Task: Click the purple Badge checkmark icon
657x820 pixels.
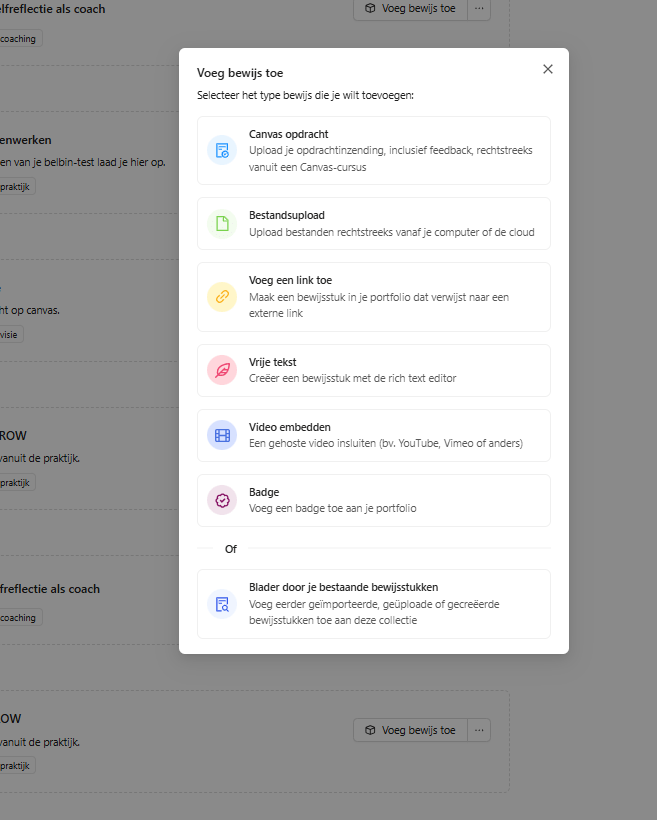Action: tap(222, 500)
